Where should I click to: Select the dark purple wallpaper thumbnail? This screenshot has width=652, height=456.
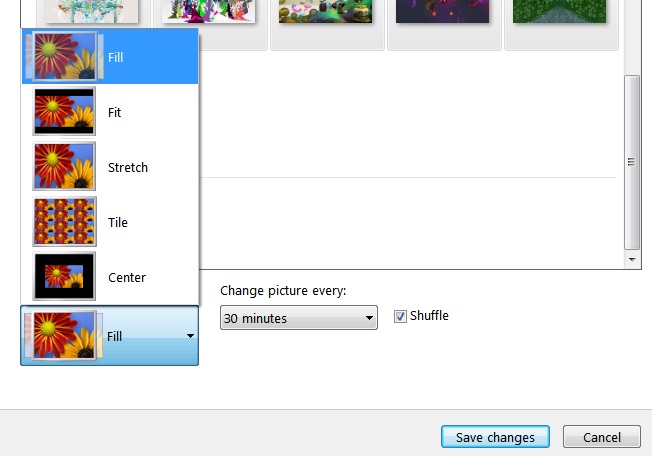point(442,11)
